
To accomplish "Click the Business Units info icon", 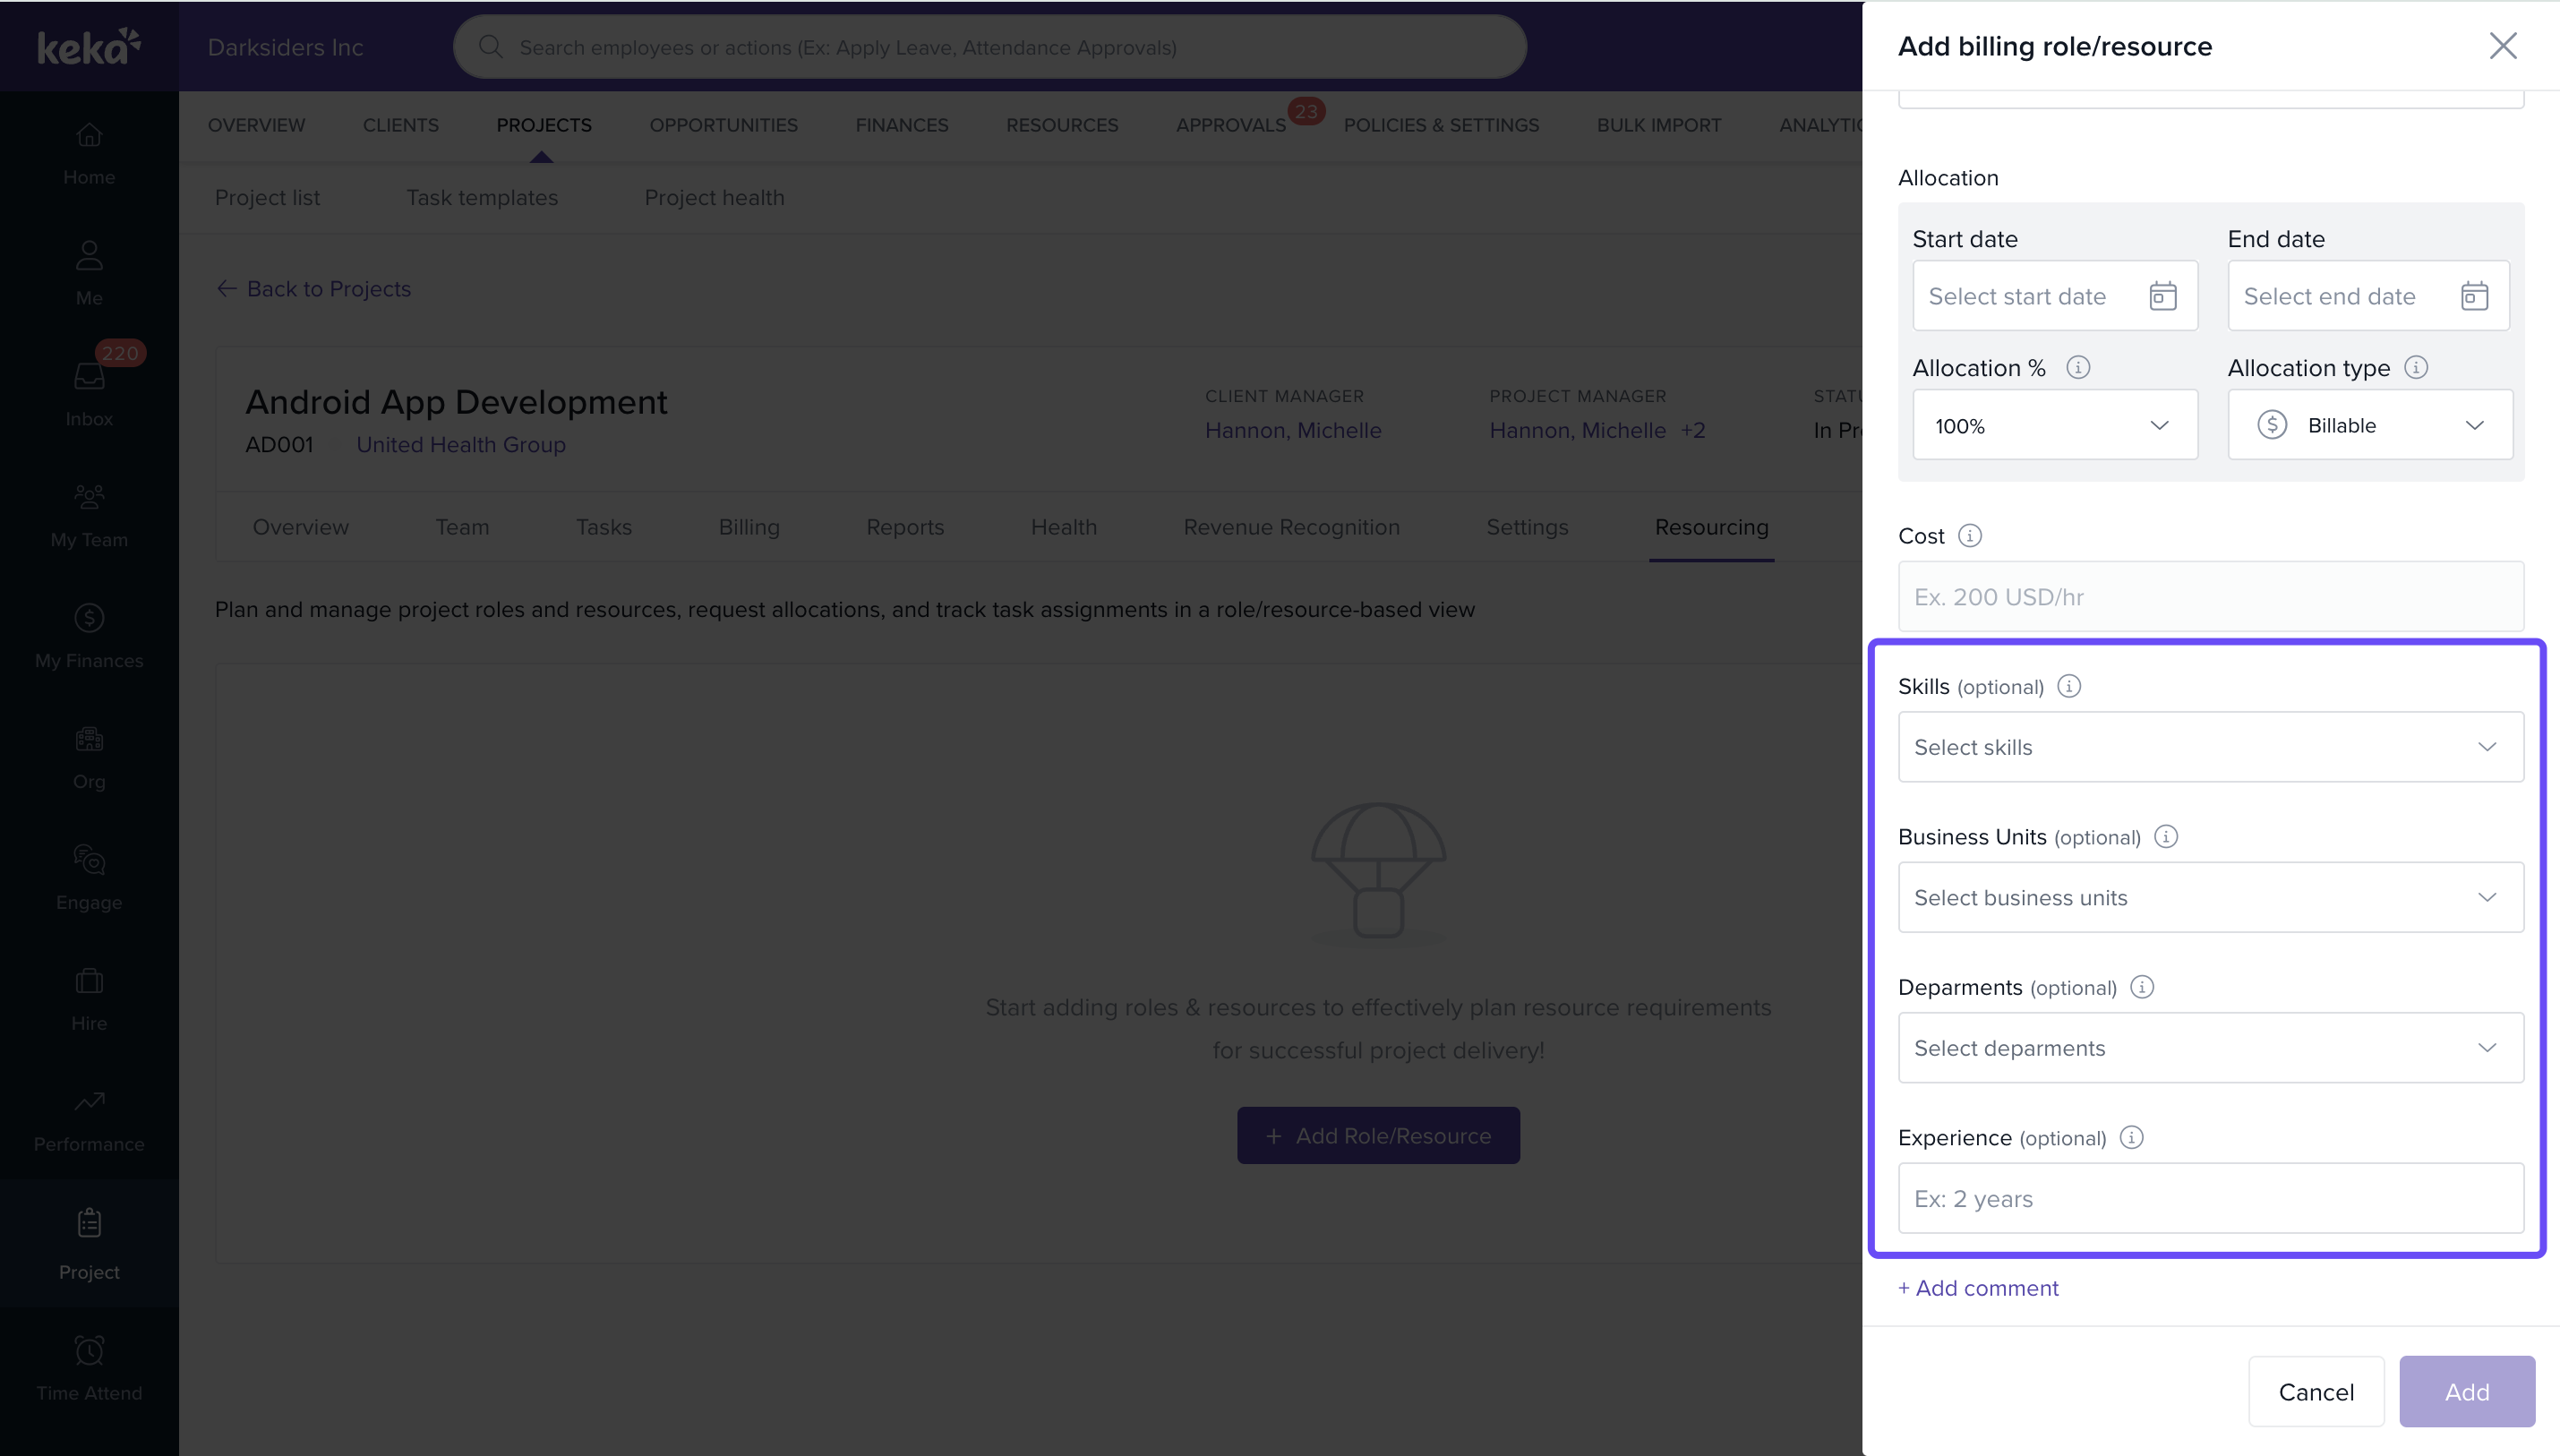I will (x=2166, y=837).
